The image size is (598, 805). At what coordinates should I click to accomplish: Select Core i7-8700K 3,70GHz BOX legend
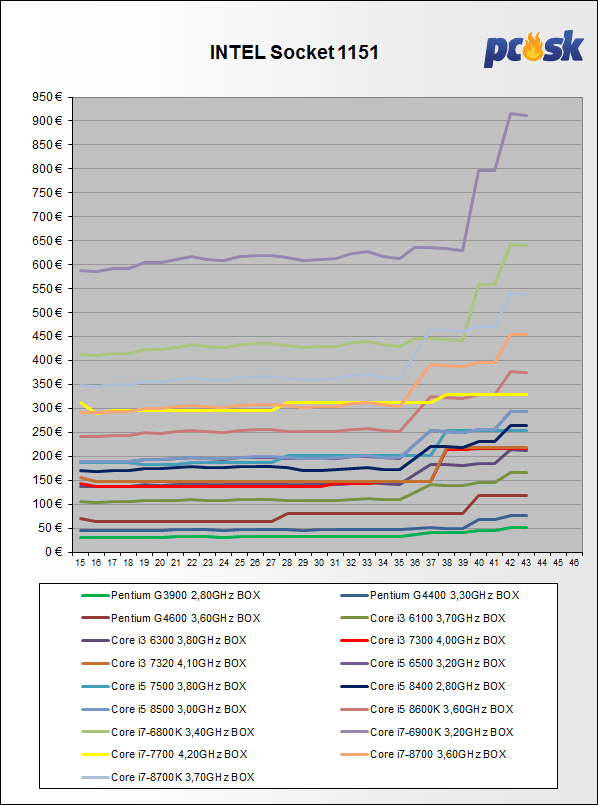pos(168,777)
